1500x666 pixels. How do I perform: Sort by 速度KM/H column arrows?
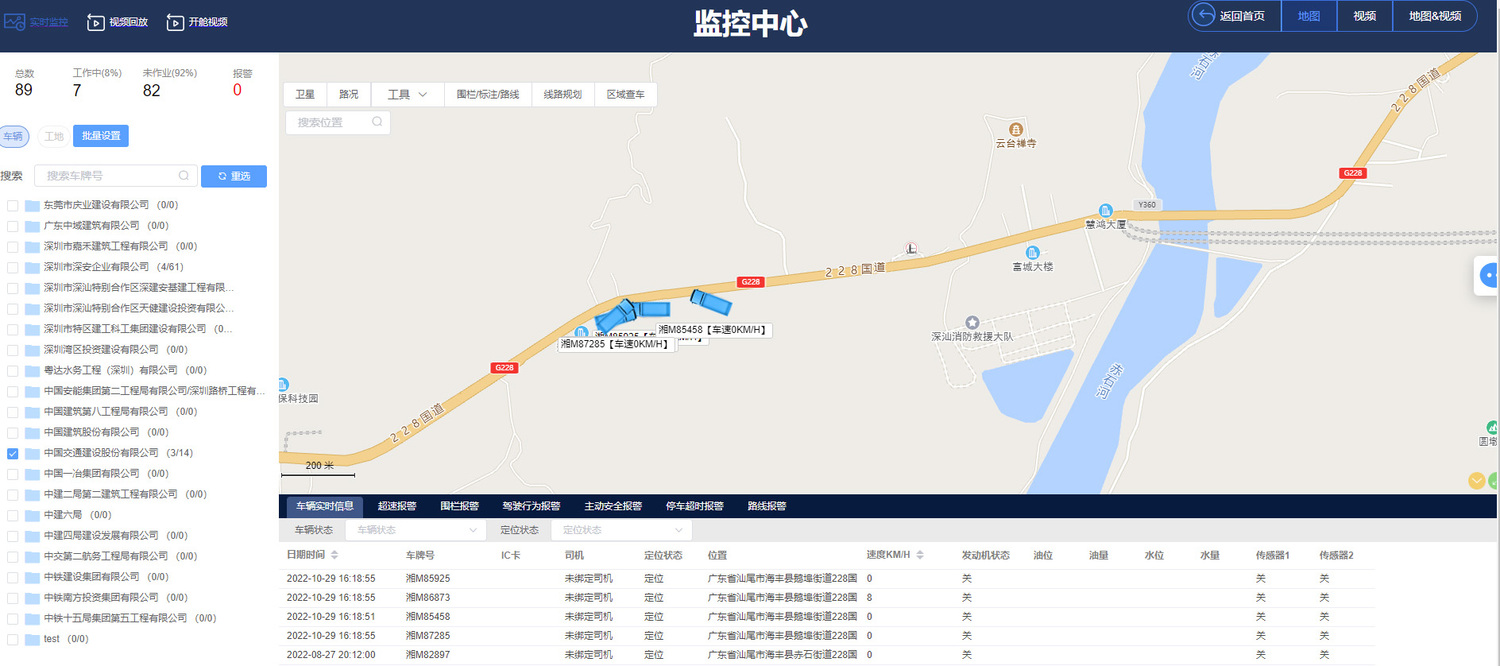[x=919, y=555]
